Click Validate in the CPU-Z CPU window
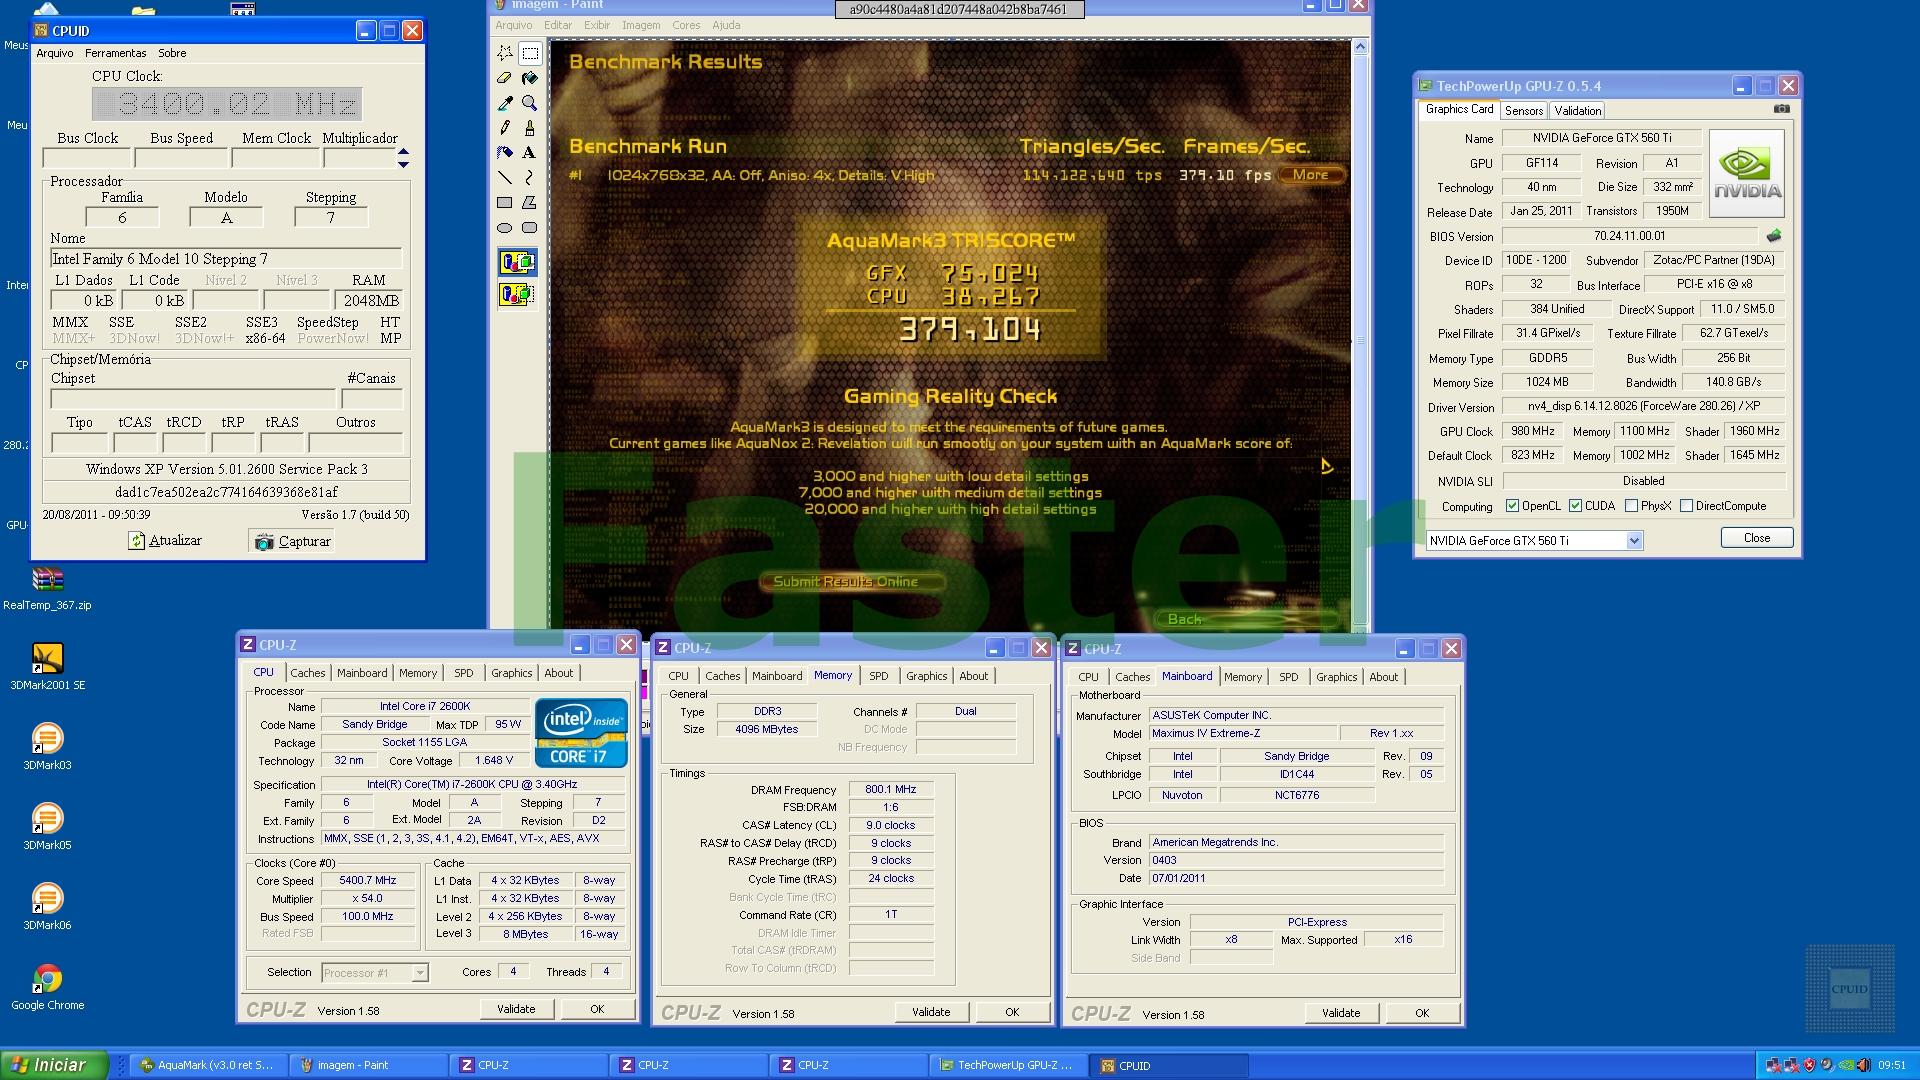This screenshot has width=1920, height=1080. (516, 1009)
